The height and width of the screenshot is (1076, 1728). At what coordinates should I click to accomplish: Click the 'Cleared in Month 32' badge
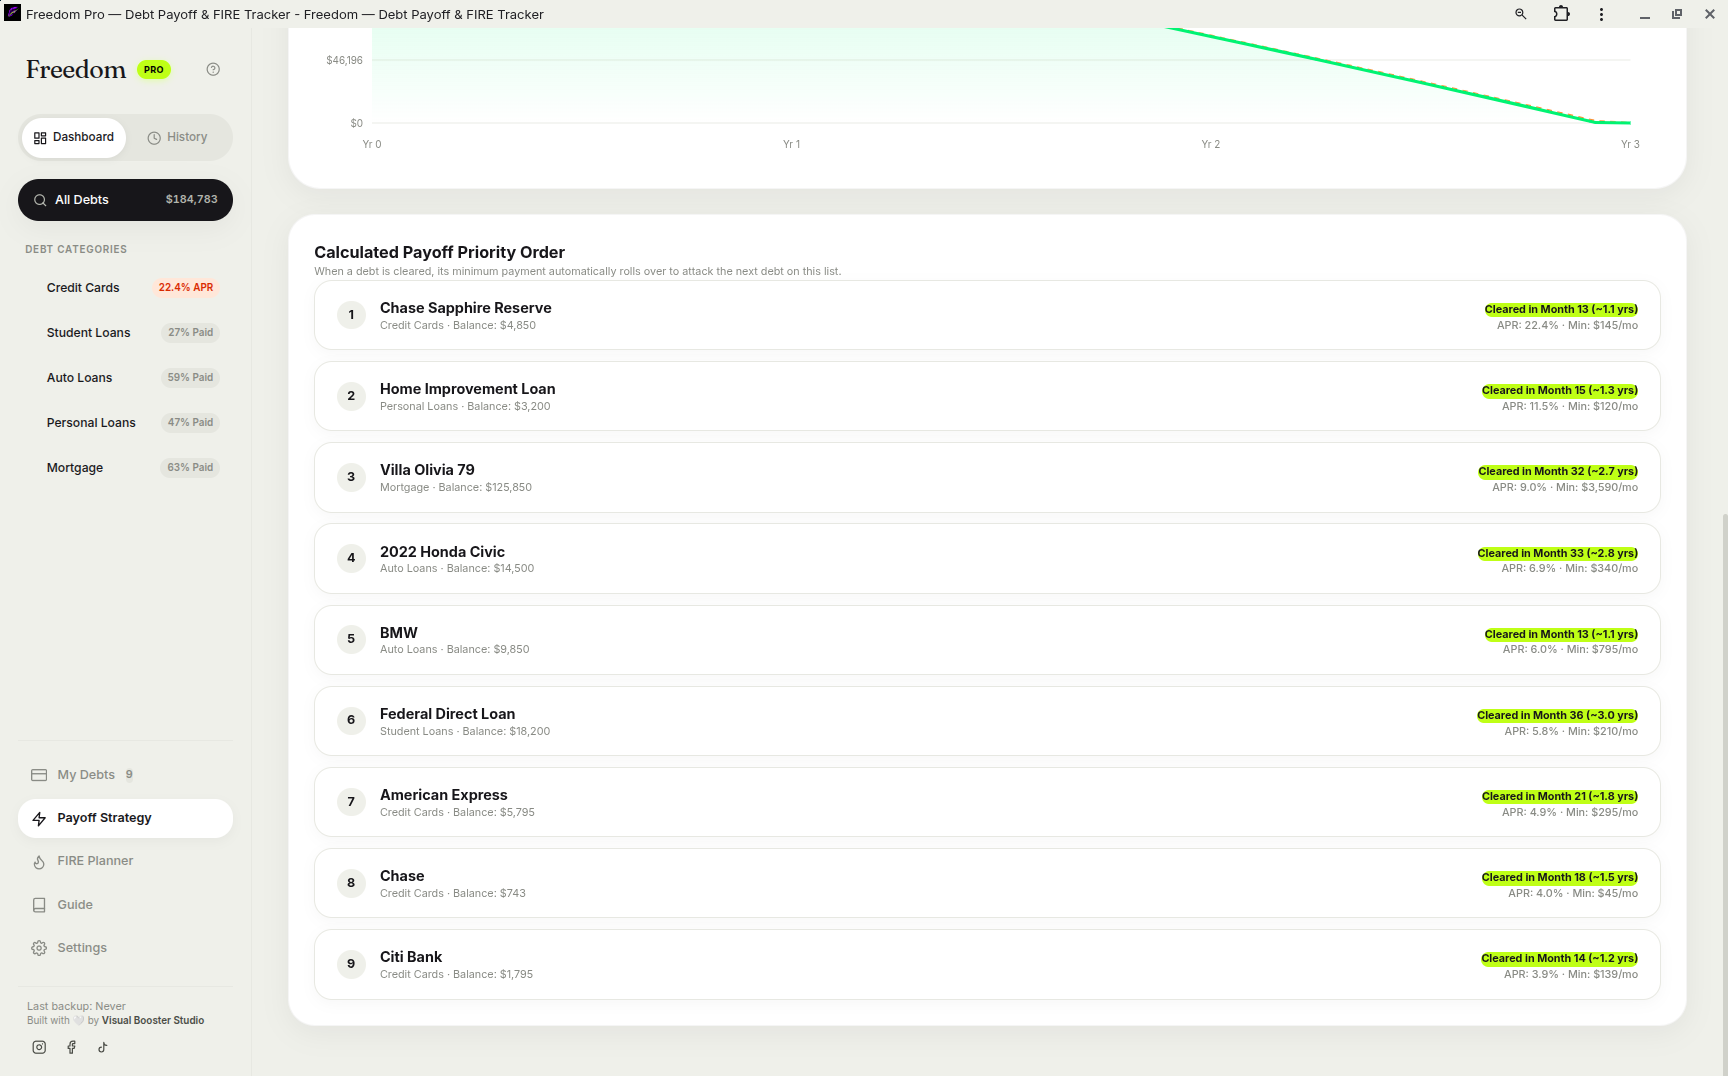coord(1558,472)
